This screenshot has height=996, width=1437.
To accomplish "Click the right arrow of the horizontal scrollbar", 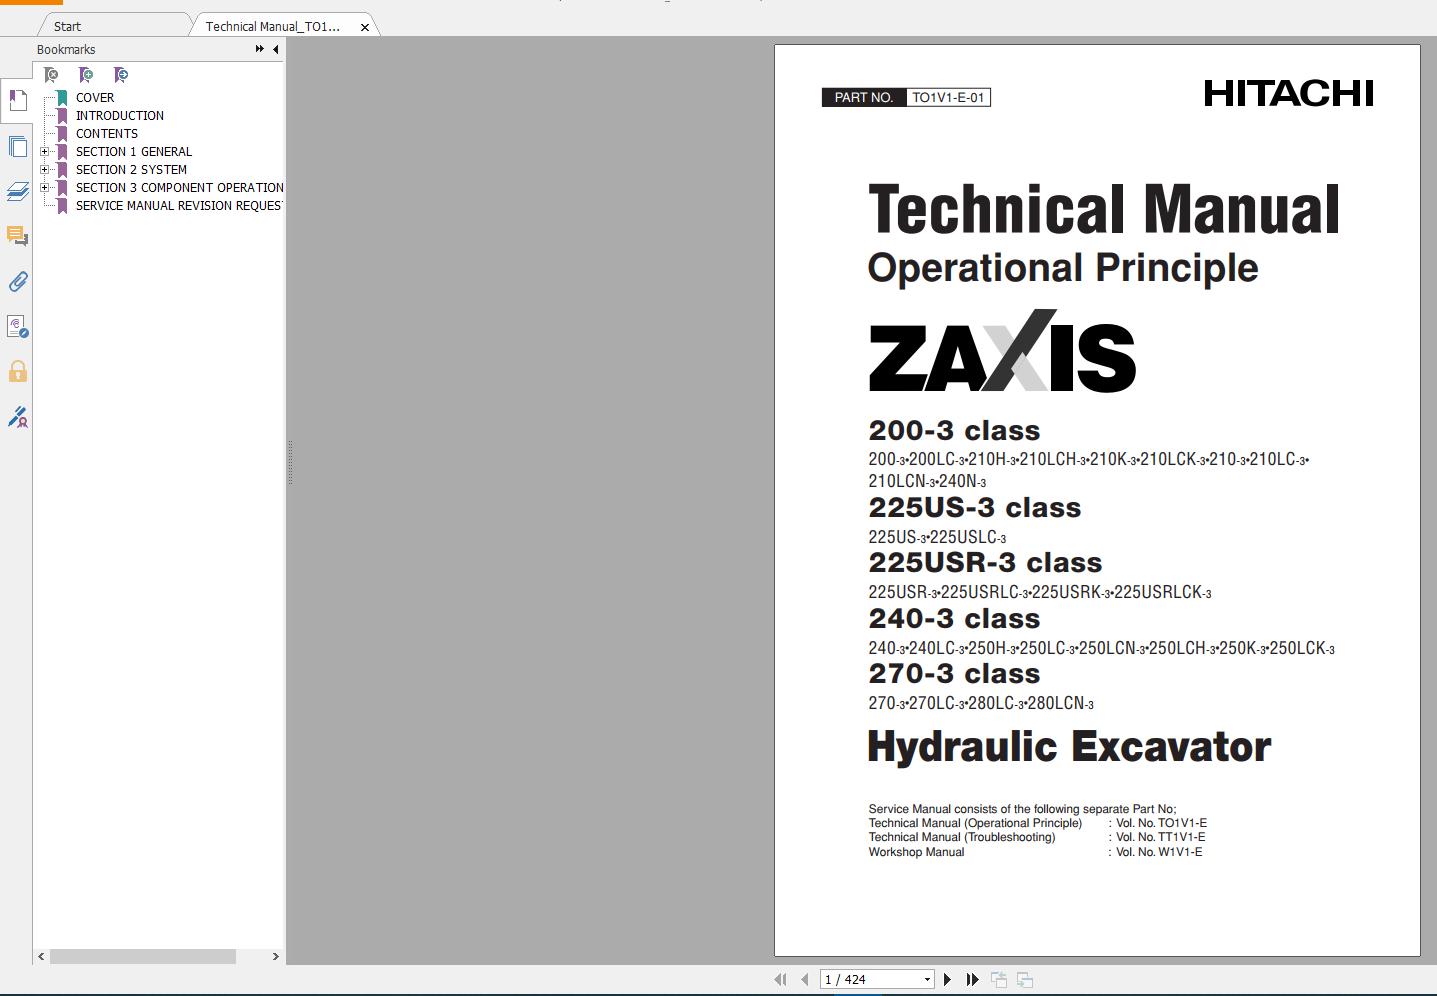I will 277,957.
